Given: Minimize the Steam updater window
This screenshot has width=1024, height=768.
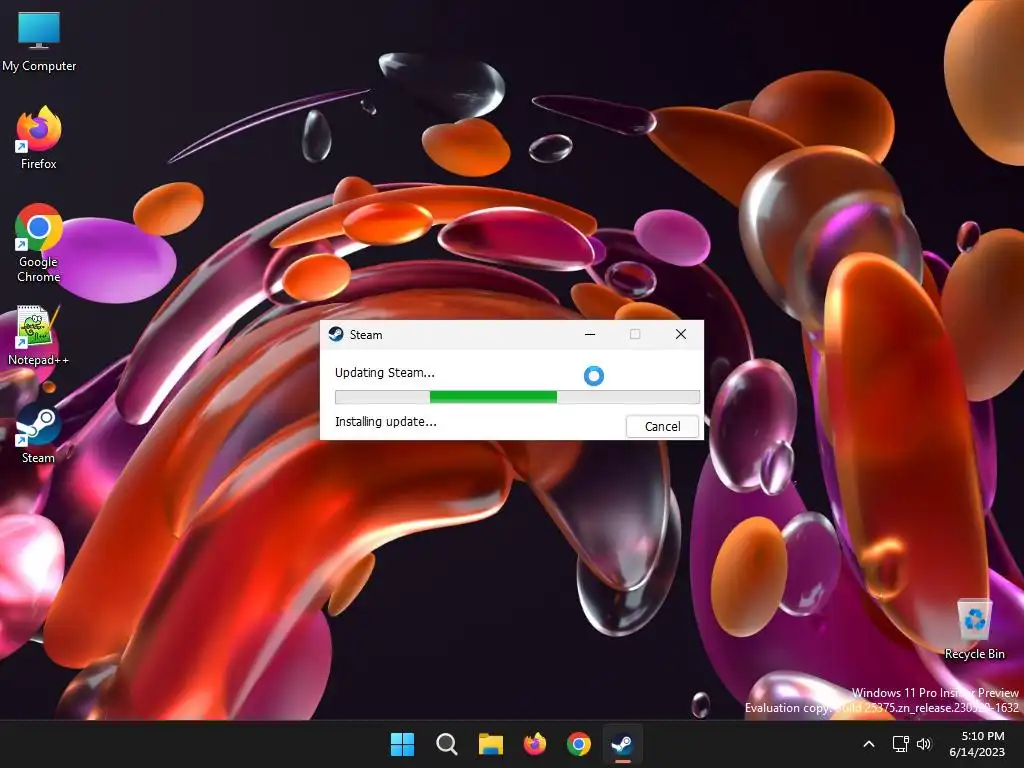Looking at the screenshot, I should pos(590,334).
